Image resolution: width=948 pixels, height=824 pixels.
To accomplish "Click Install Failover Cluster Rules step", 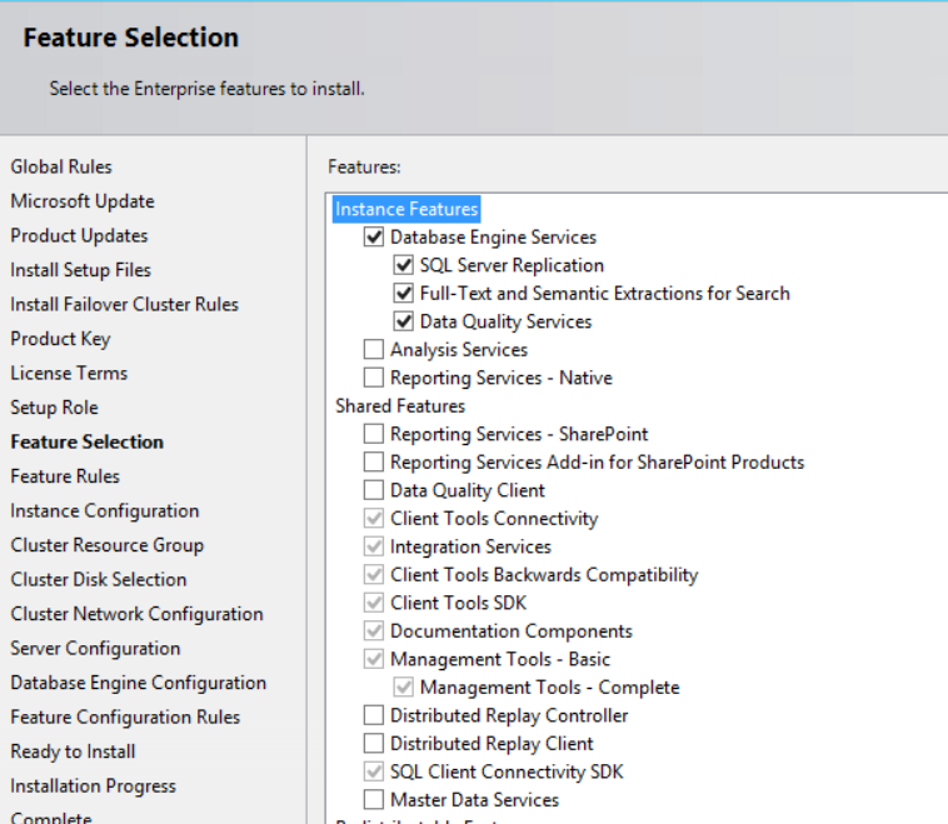I will point(125,305).
